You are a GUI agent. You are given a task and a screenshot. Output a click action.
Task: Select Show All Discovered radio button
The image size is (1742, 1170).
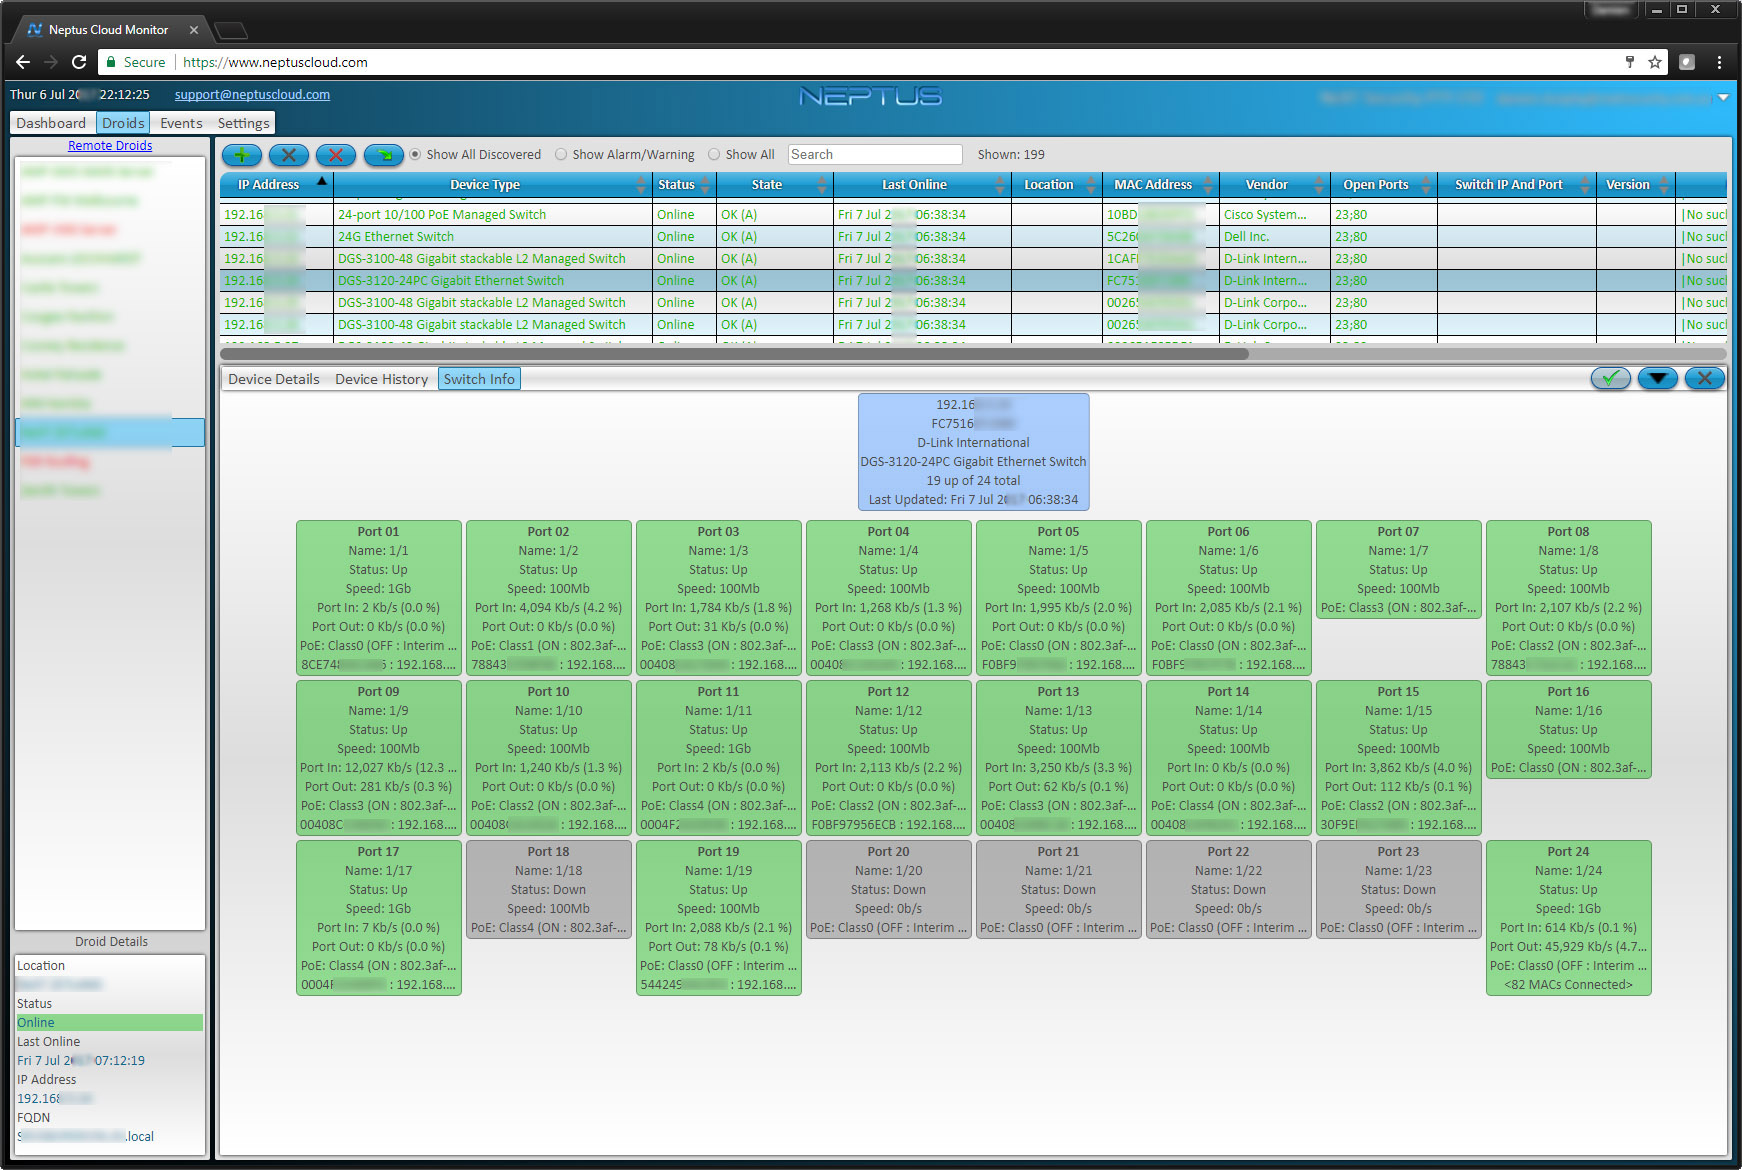[x=415, y=155]
